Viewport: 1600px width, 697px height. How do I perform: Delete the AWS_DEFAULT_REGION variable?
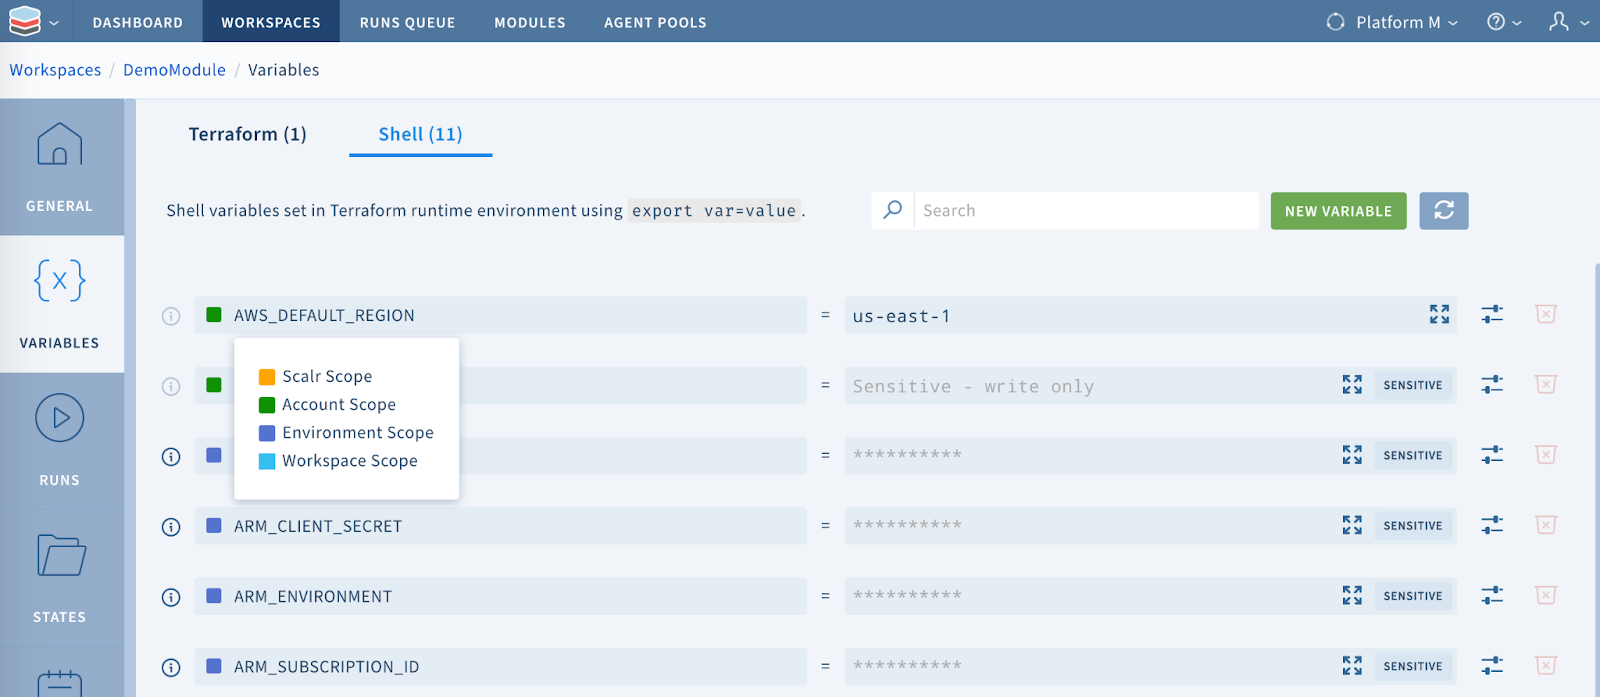point(1546,314)
